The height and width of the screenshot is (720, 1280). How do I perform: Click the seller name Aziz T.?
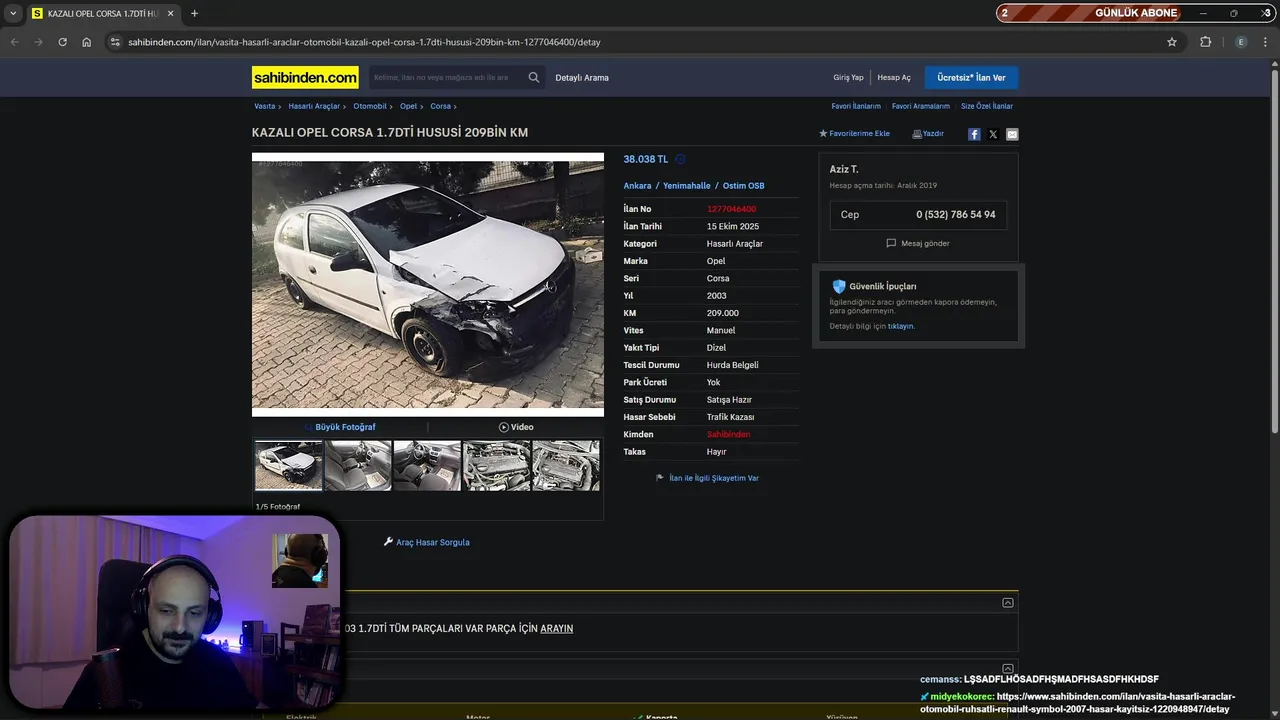click(844, 169)
